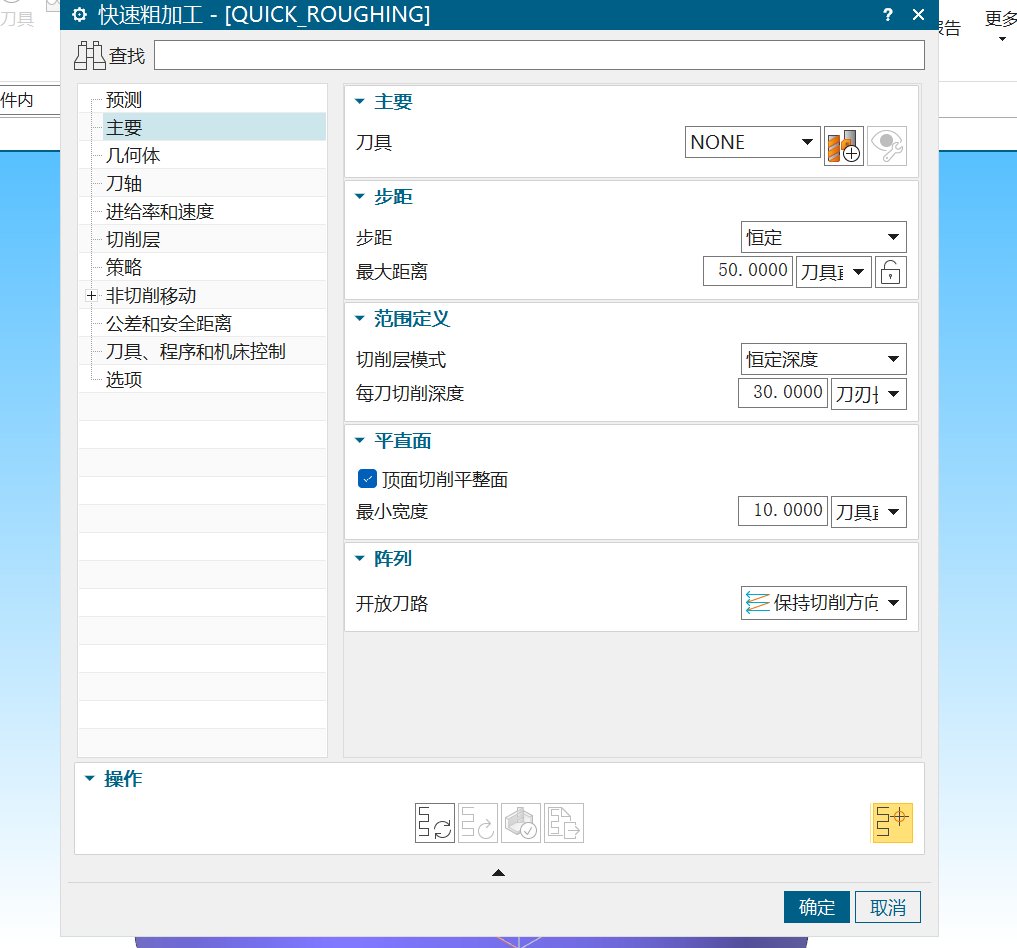Open the 最小宽度 unit dropdown
Viewport: 1017px width, 948px height.
click(868, 512)
